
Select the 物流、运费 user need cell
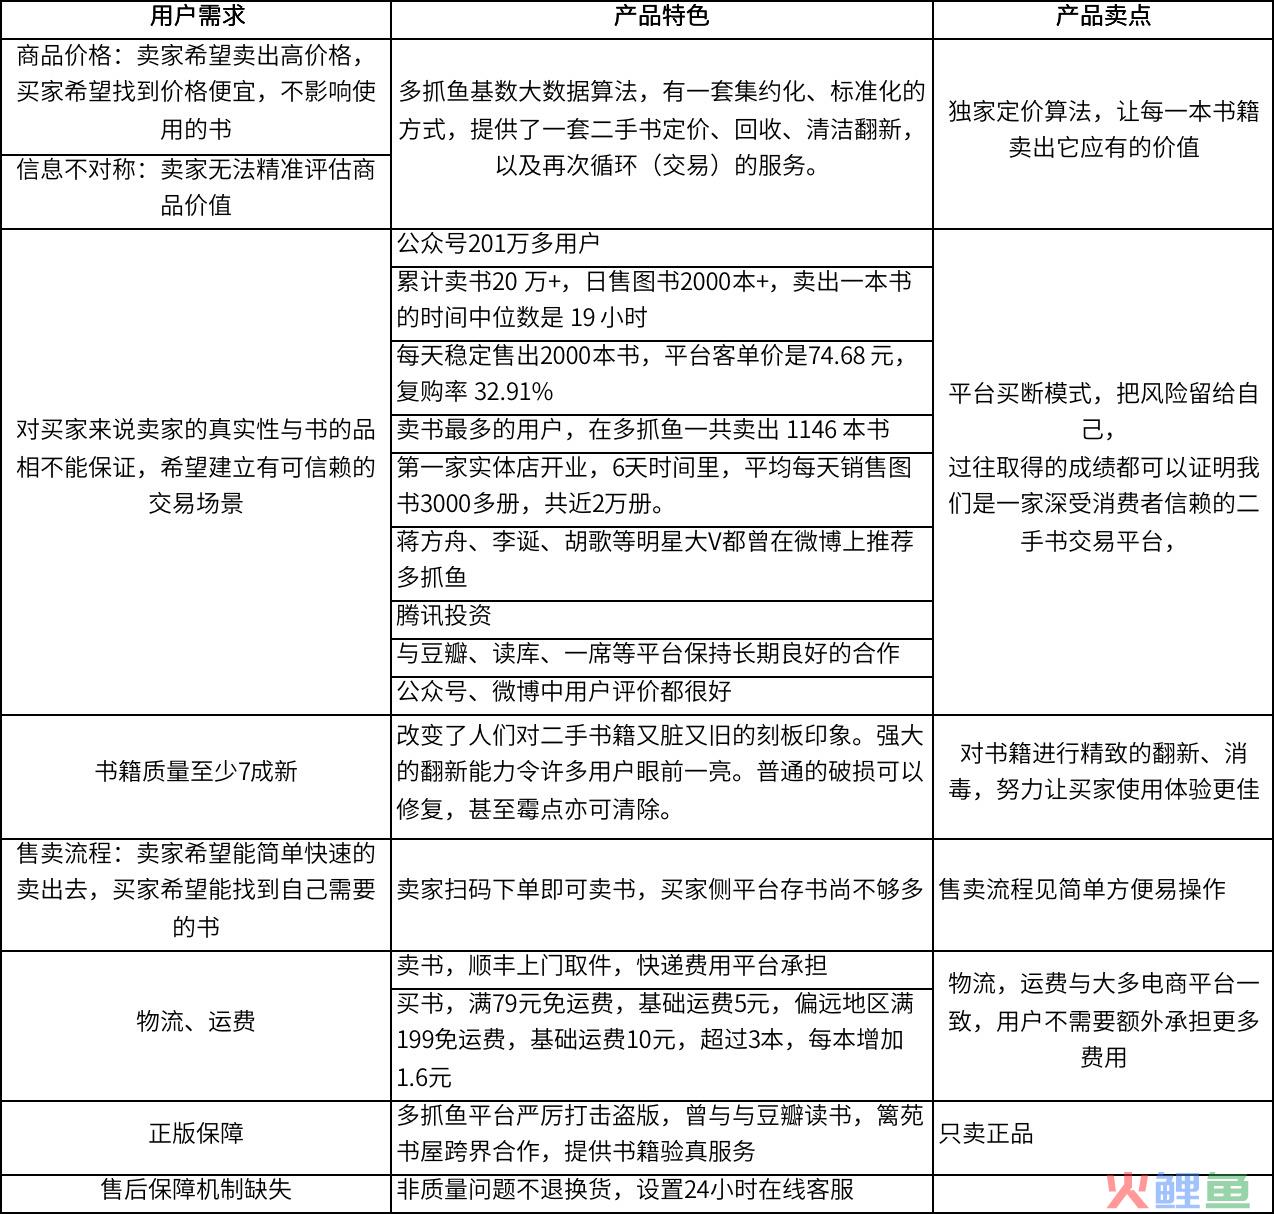coord(196,1025)
